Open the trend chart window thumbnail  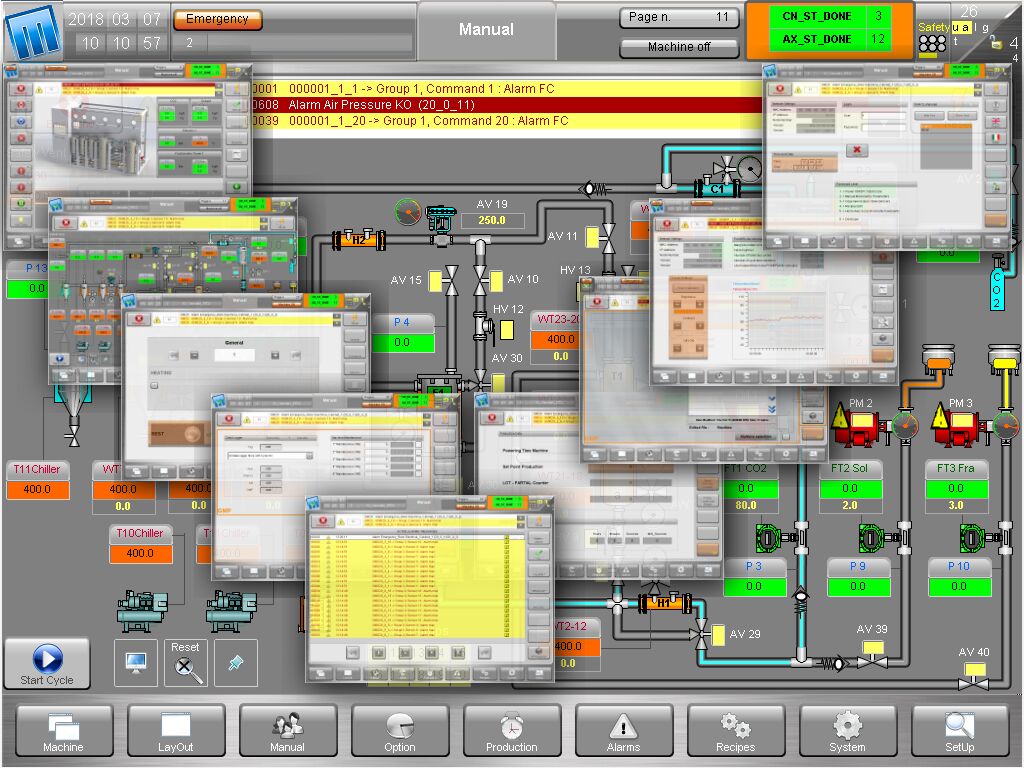coord(774,291)
